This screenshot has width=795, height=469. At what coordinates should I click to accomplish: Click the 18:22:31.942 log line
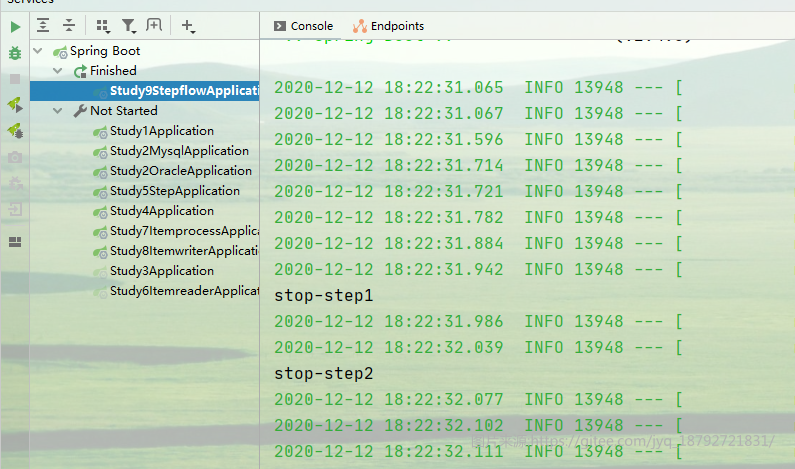(x=478, y=269)
